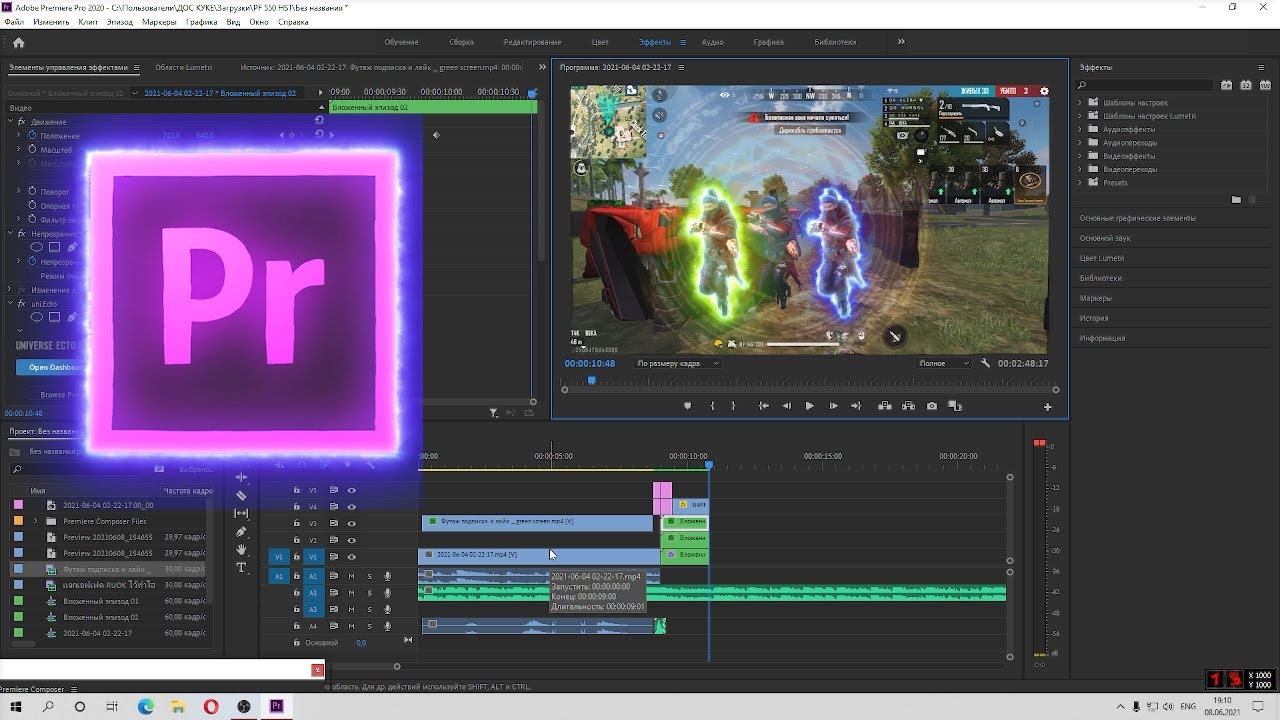1280x720 pixels.
Task: Select the Ripple Edit tool
Action: pos(241,477)
